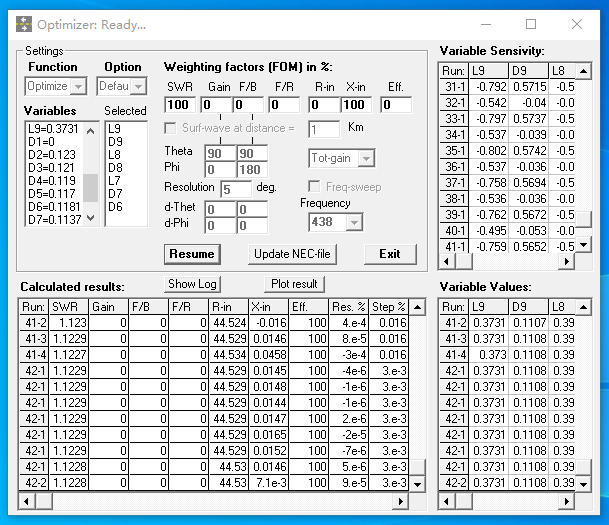Open the Show Log button
The width and height of the screenshot is (609, 525).
tap(192, 284)
